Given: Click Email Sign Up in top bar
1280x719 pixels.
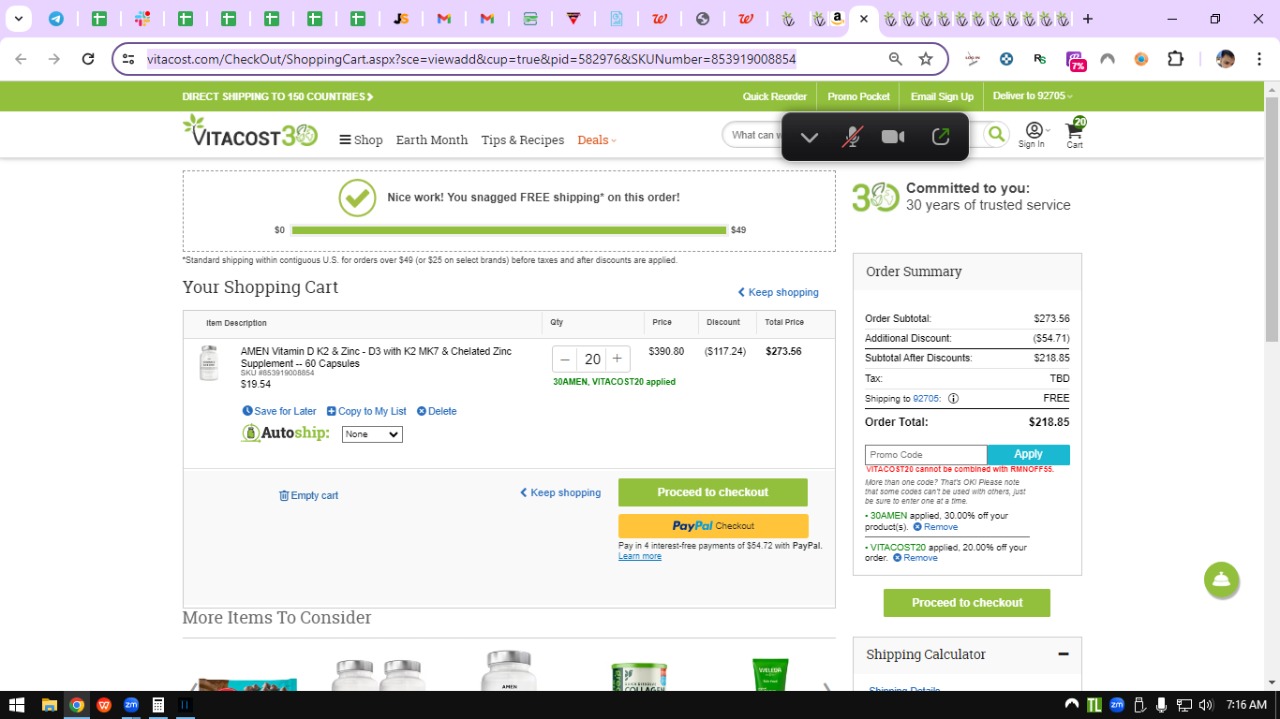Looking at the screenshot, I should coord(942,96).
